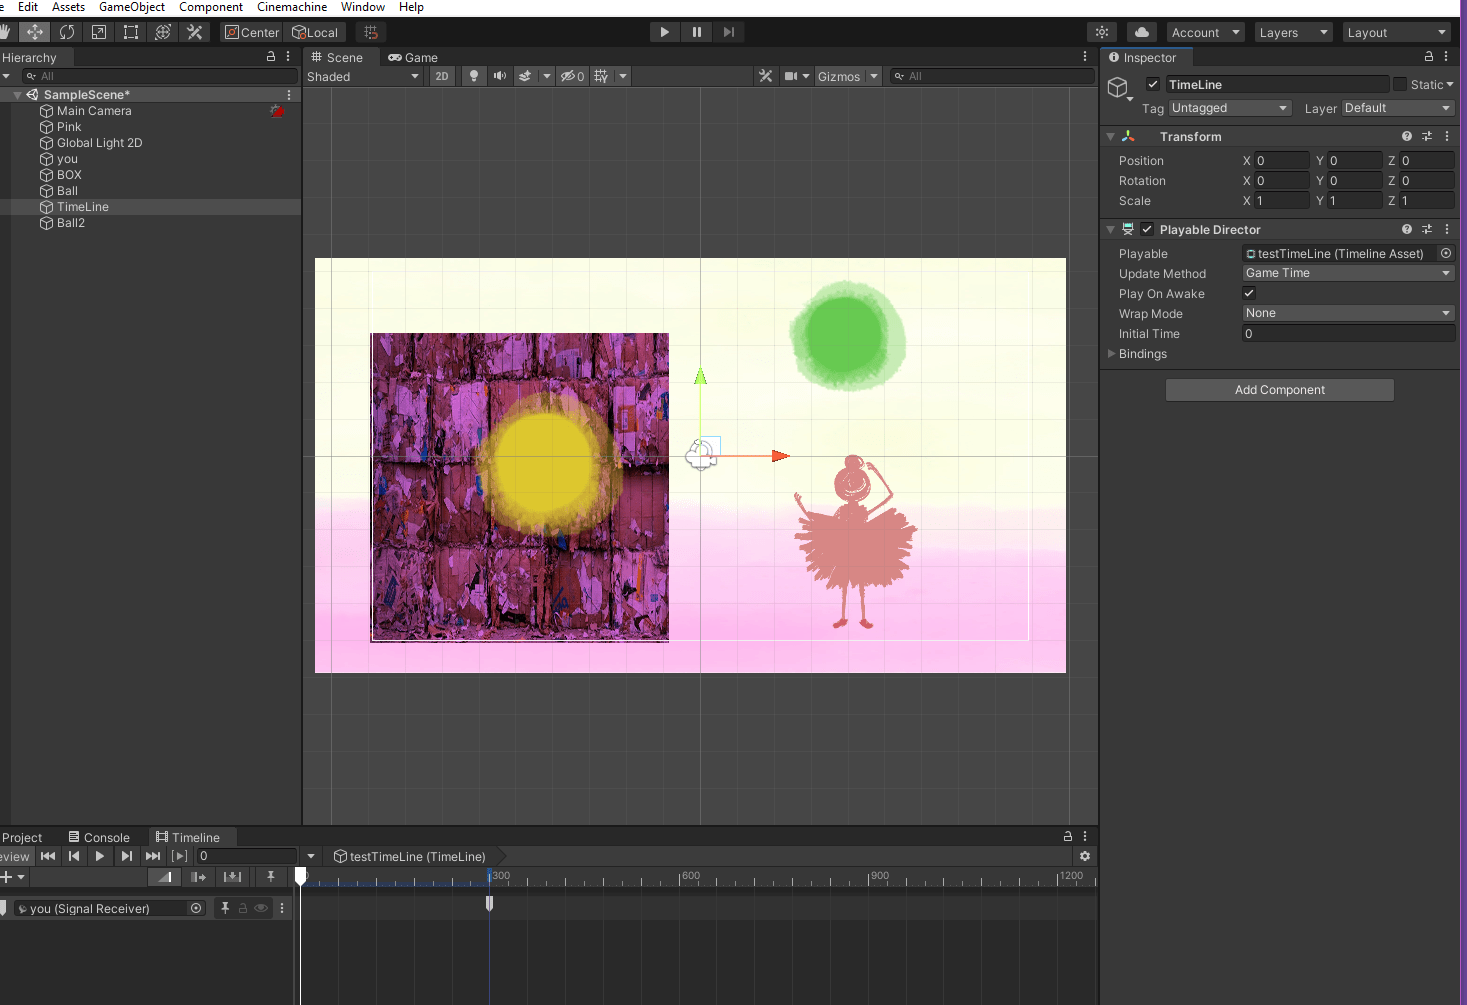The image size is (1467, 1005).
Task: Select the Move tool in the toolbar
Action: click(x=35, y=32)
